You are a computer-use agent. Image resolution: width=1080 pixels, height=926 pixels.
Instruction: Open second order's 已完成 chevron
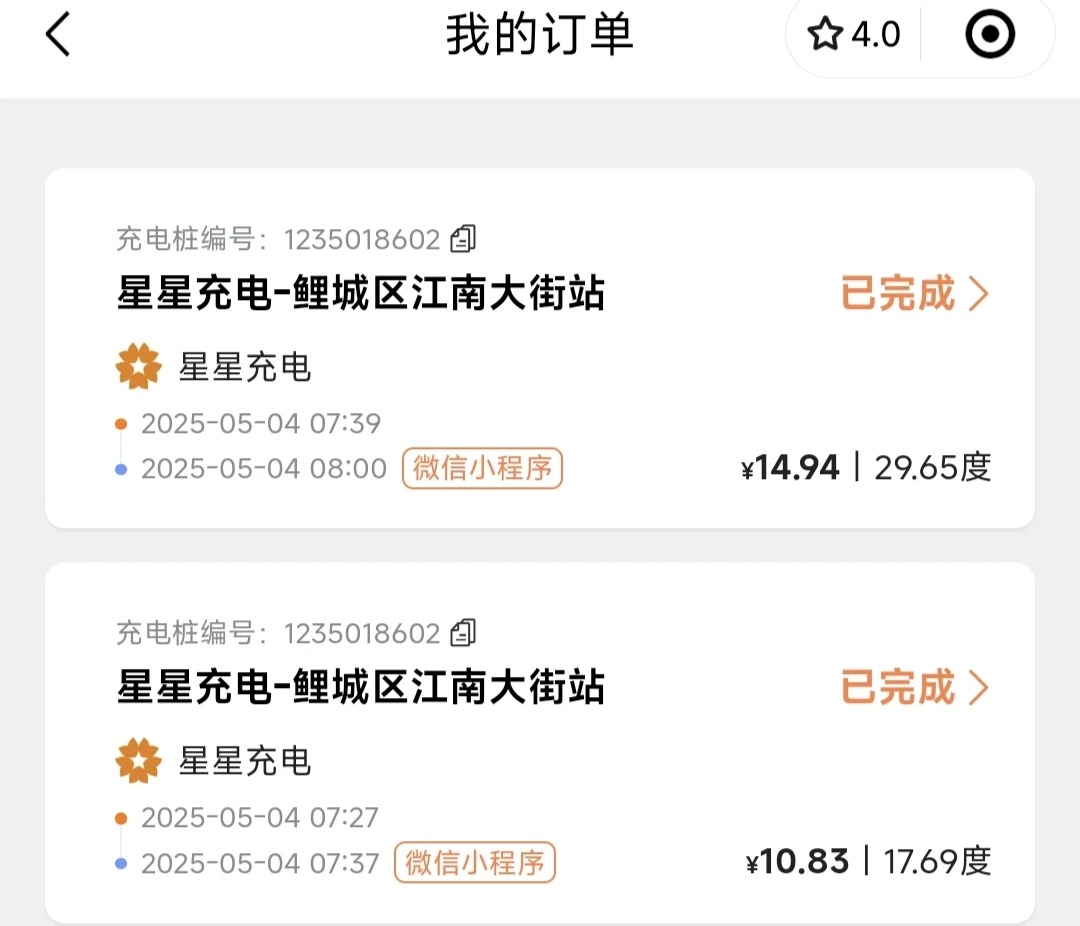pos(979,688)
